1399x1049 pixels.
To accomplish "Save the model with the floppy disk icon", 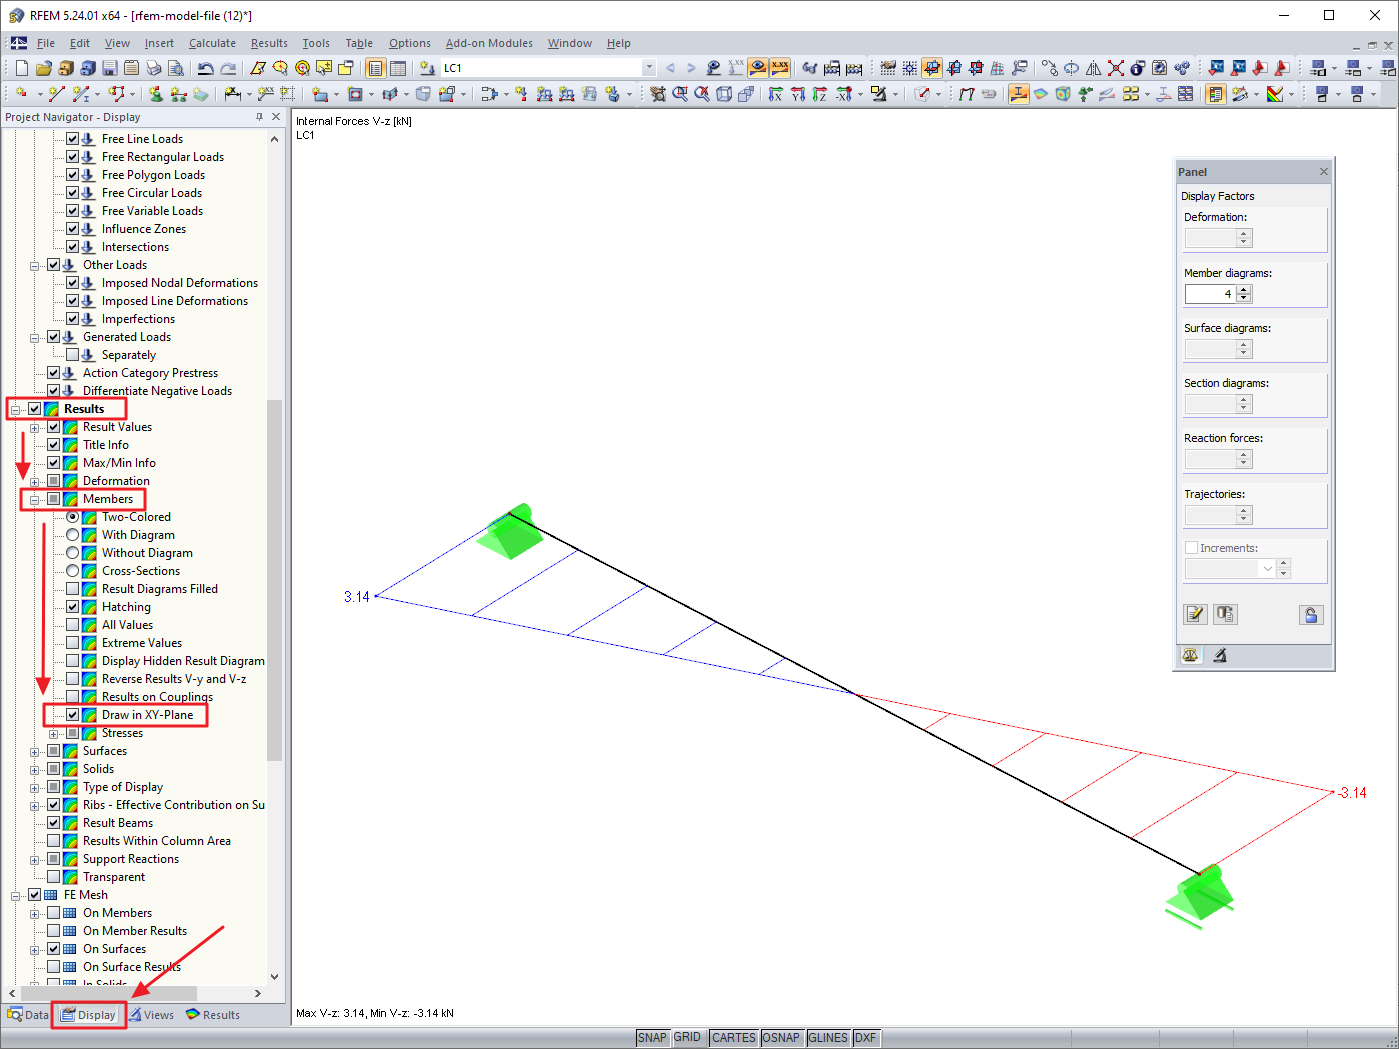I will coord(110,68).
